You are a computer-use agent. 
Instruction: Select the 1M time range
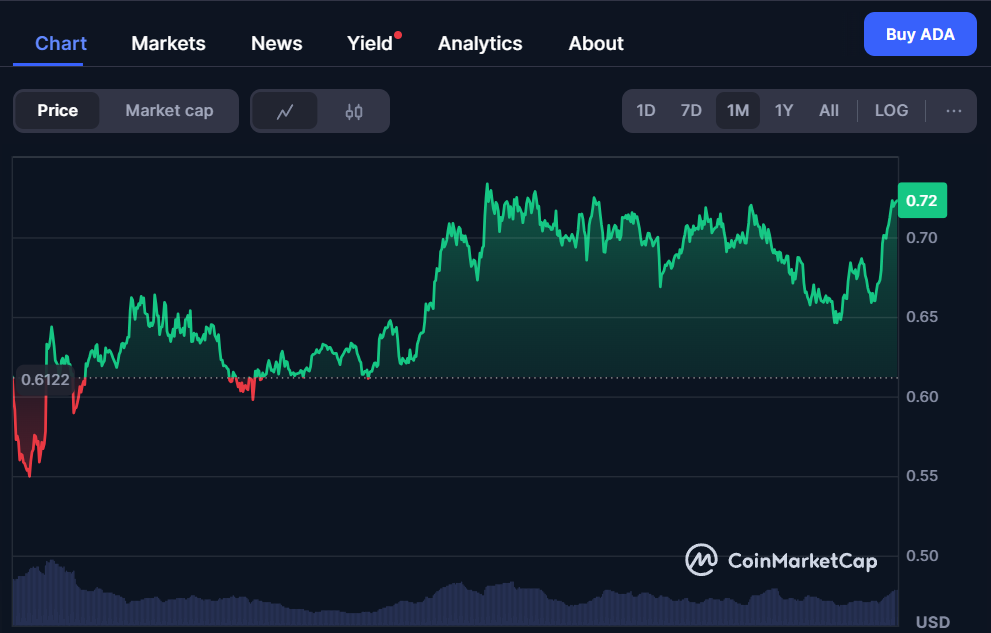[738, 111]
